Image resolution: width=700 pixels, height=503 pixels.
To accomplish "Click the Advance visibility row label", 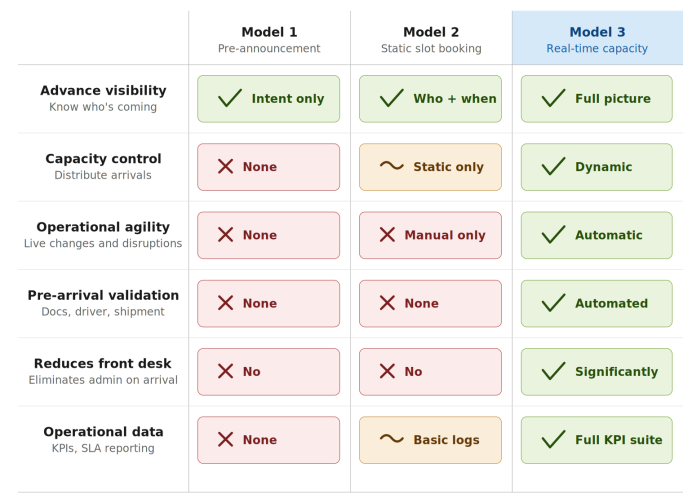I will (x=103, y=98).
